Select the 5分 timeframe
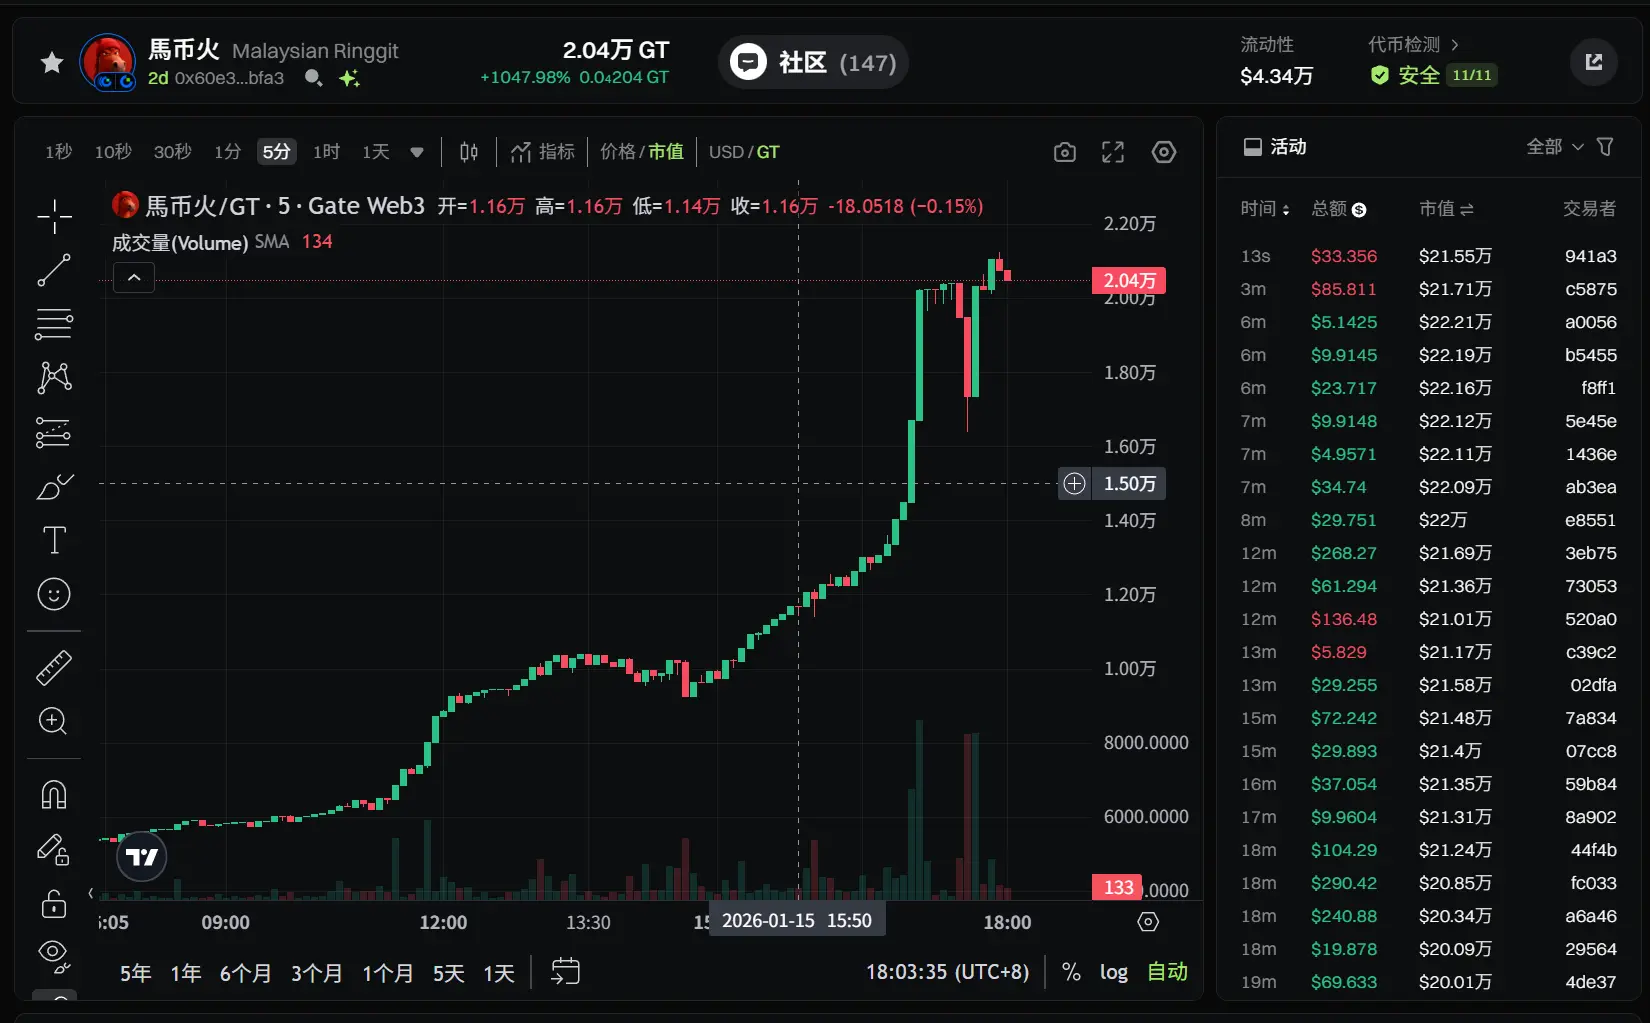The height and width of the screenshot is (1023, 1650). [276, 152]
